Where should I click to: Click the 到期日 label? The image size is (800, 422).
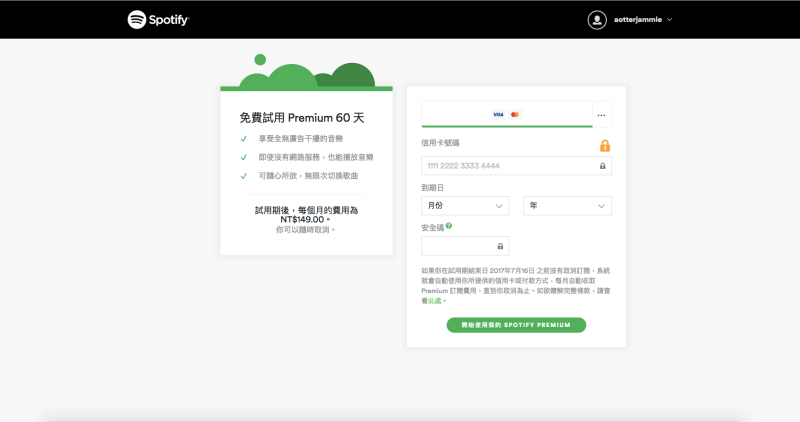coord(432,188)
